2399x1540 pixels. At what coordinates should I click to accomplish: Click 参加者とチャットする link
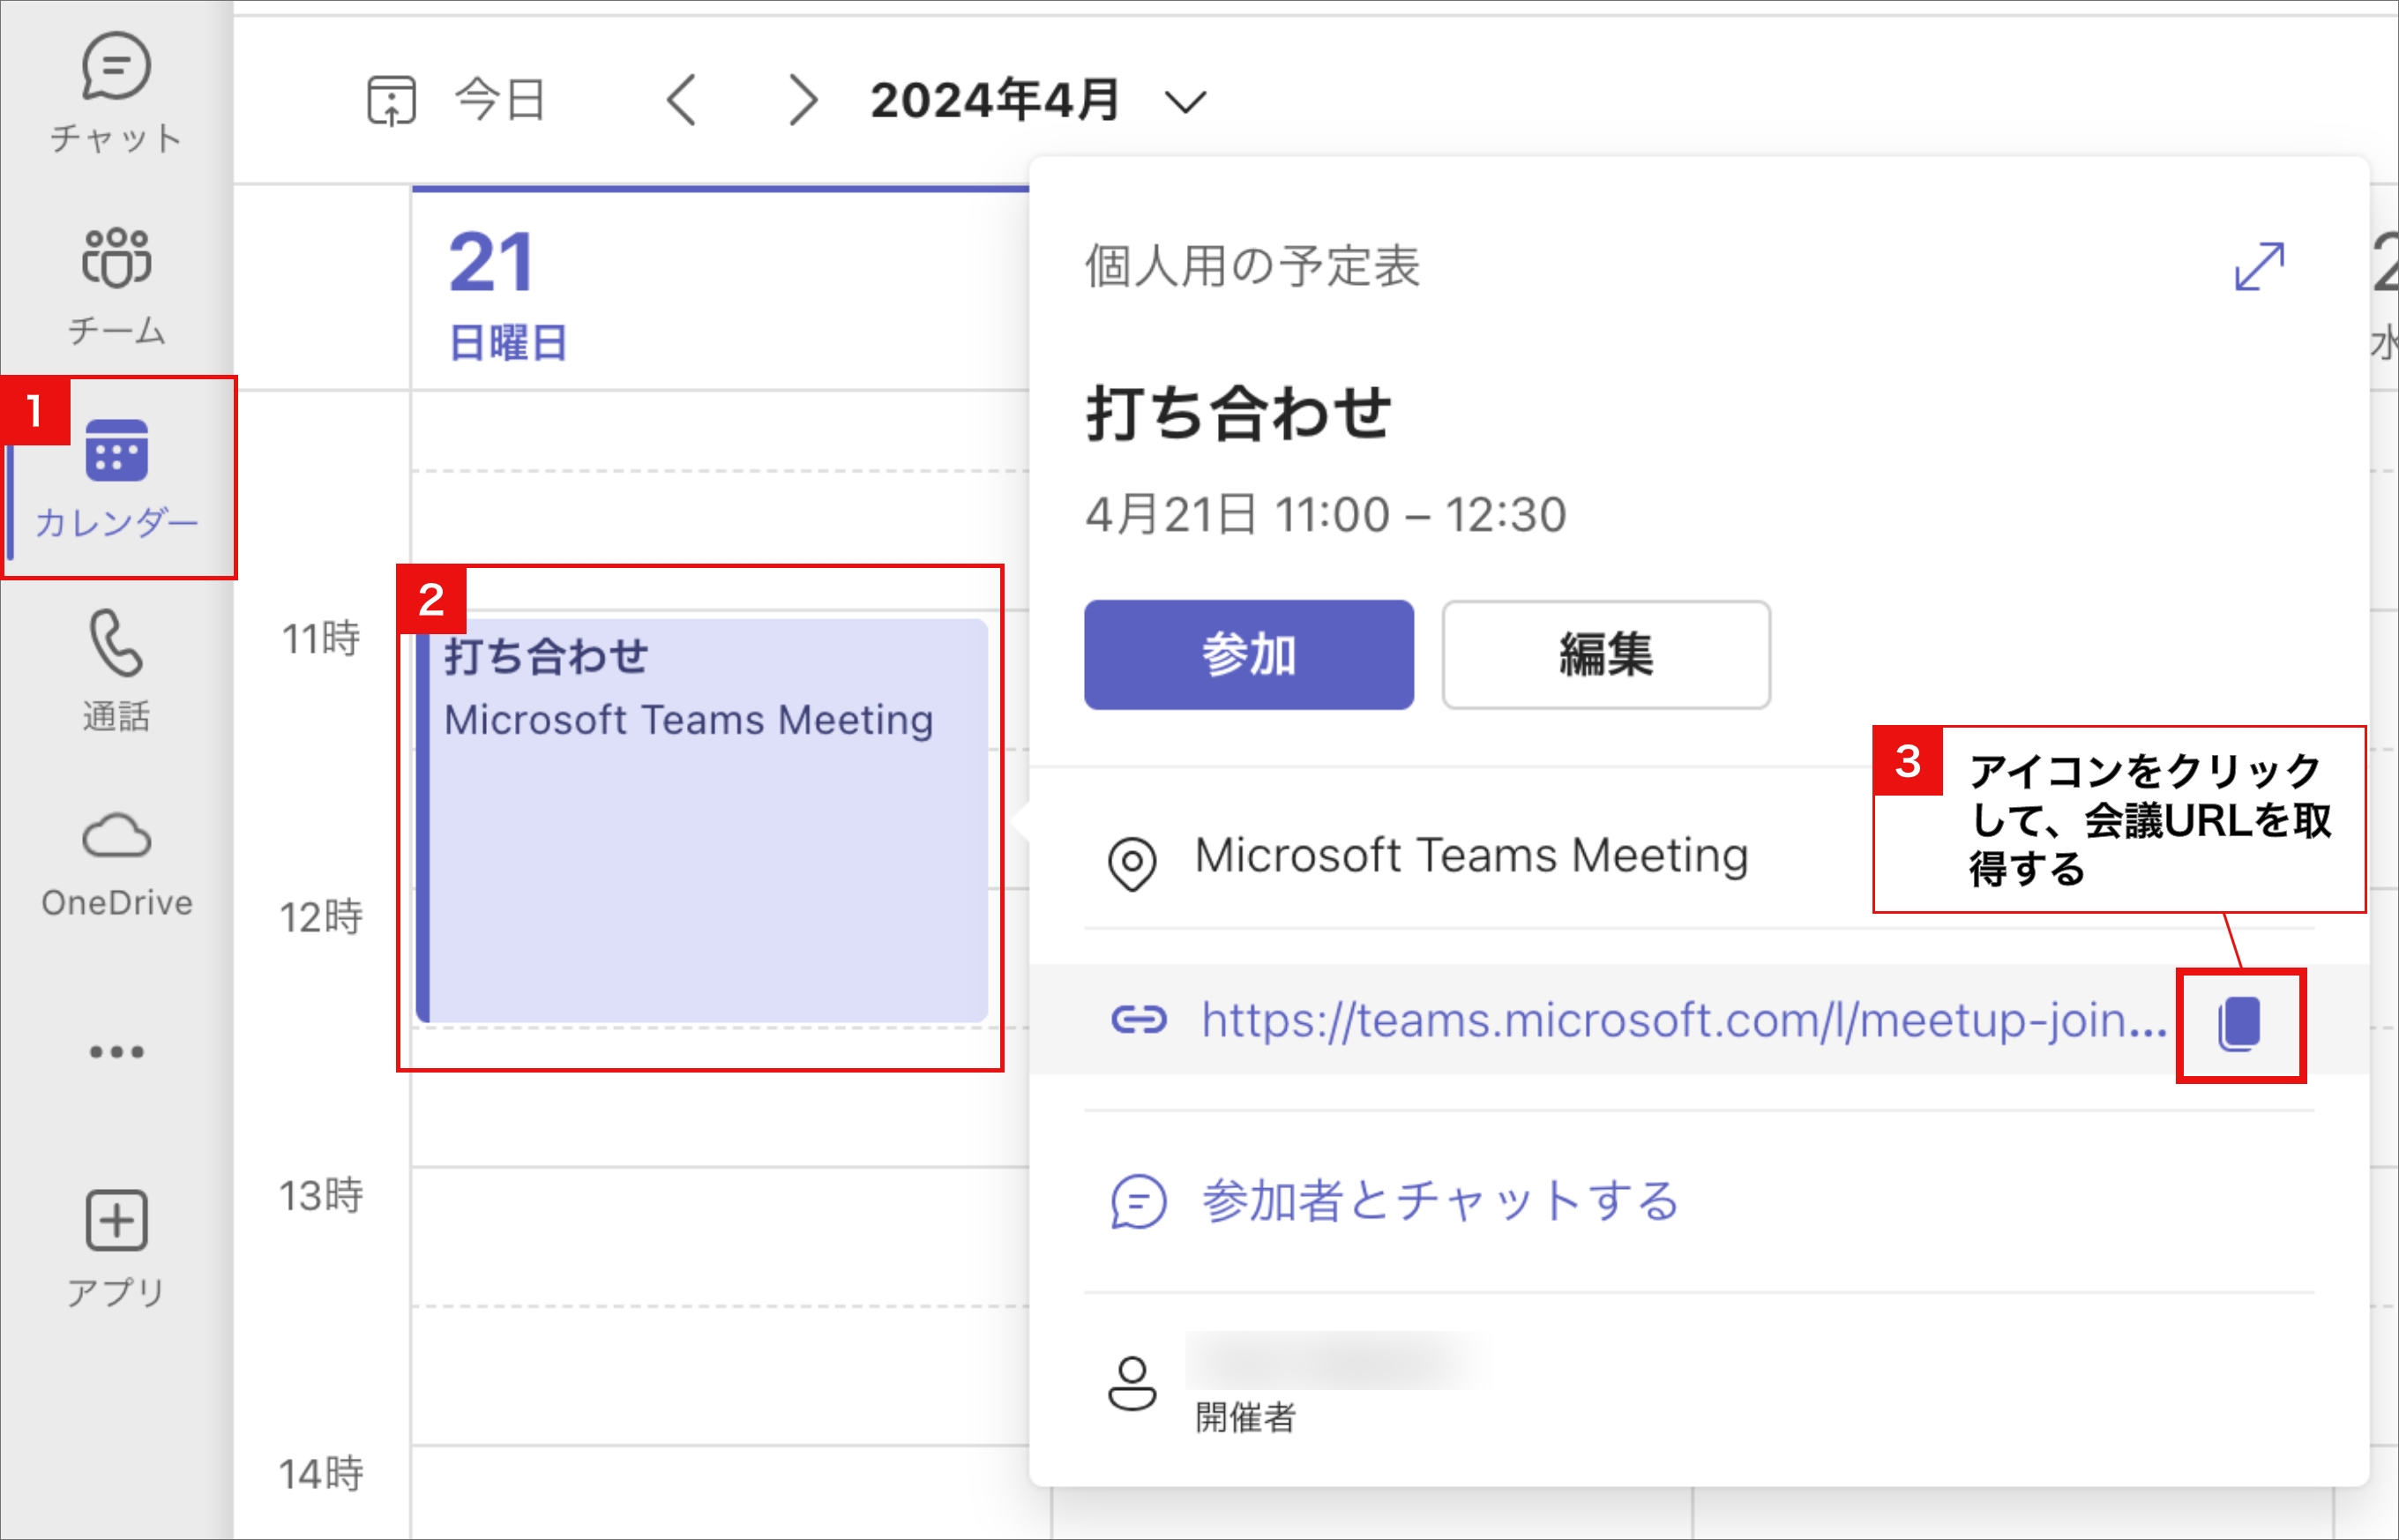[x=1440, y=1200]
